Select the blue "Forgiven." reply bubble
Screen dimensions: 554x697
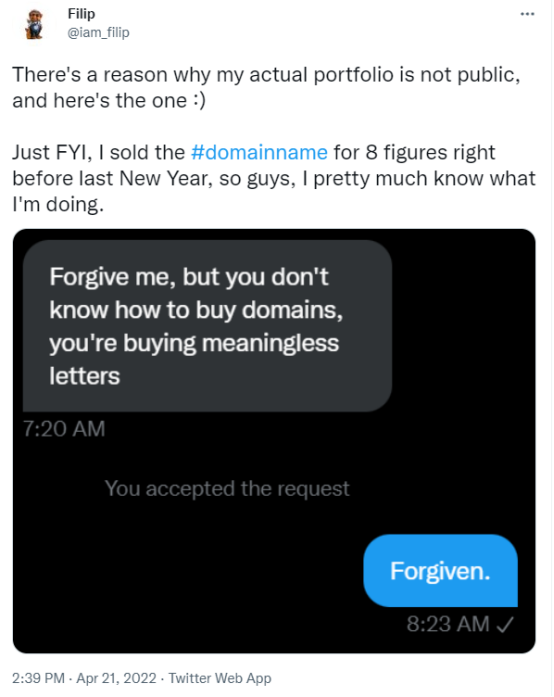pyautogui.click(x=440, y=571)
